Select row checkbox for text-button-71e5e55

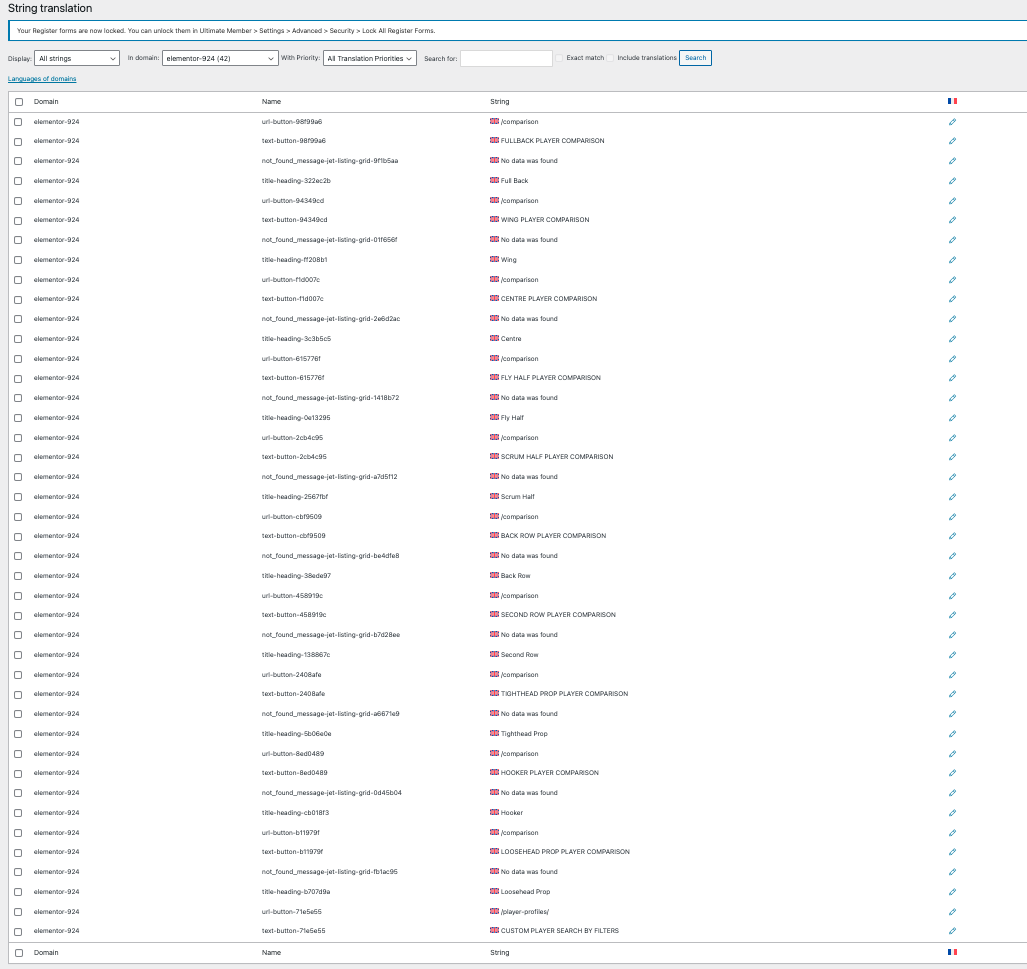tap(18, 932)
